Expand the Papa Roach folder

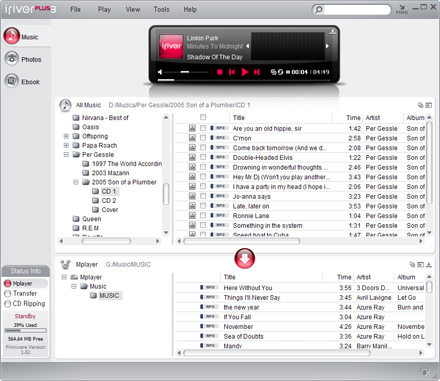66,145
